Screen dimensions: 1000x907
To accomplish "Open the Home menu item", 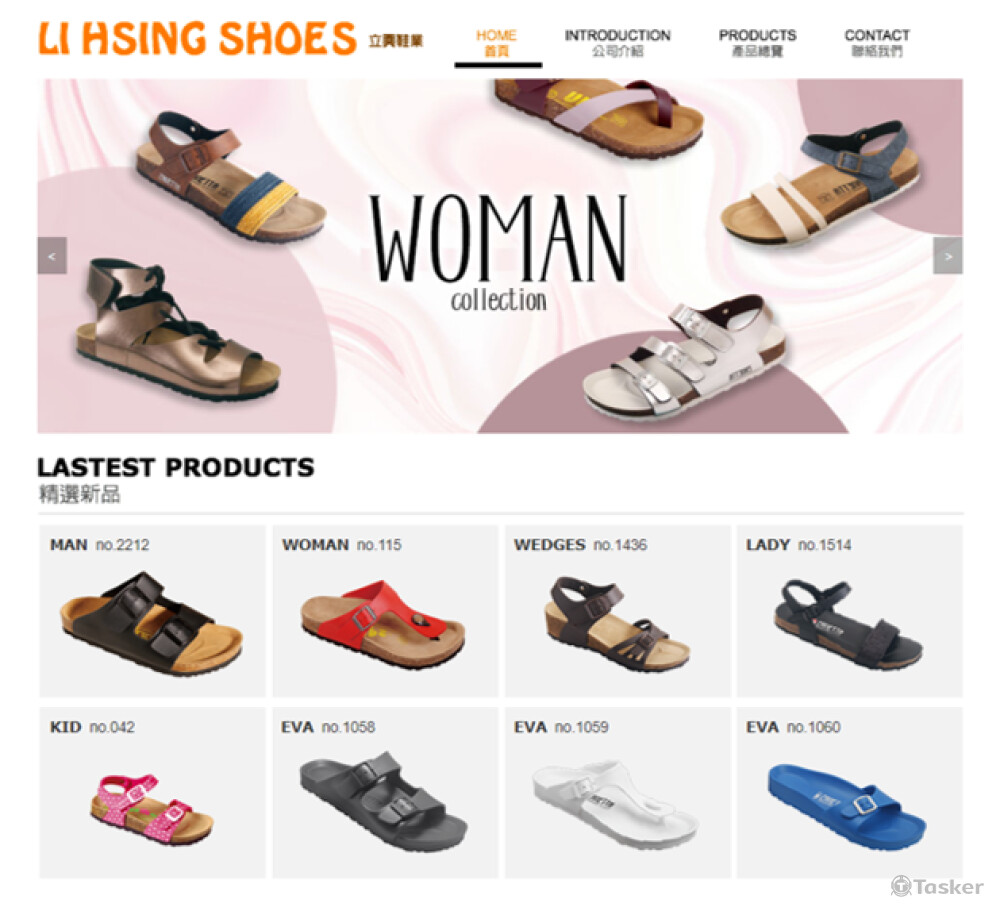I will tap(497, 43).
